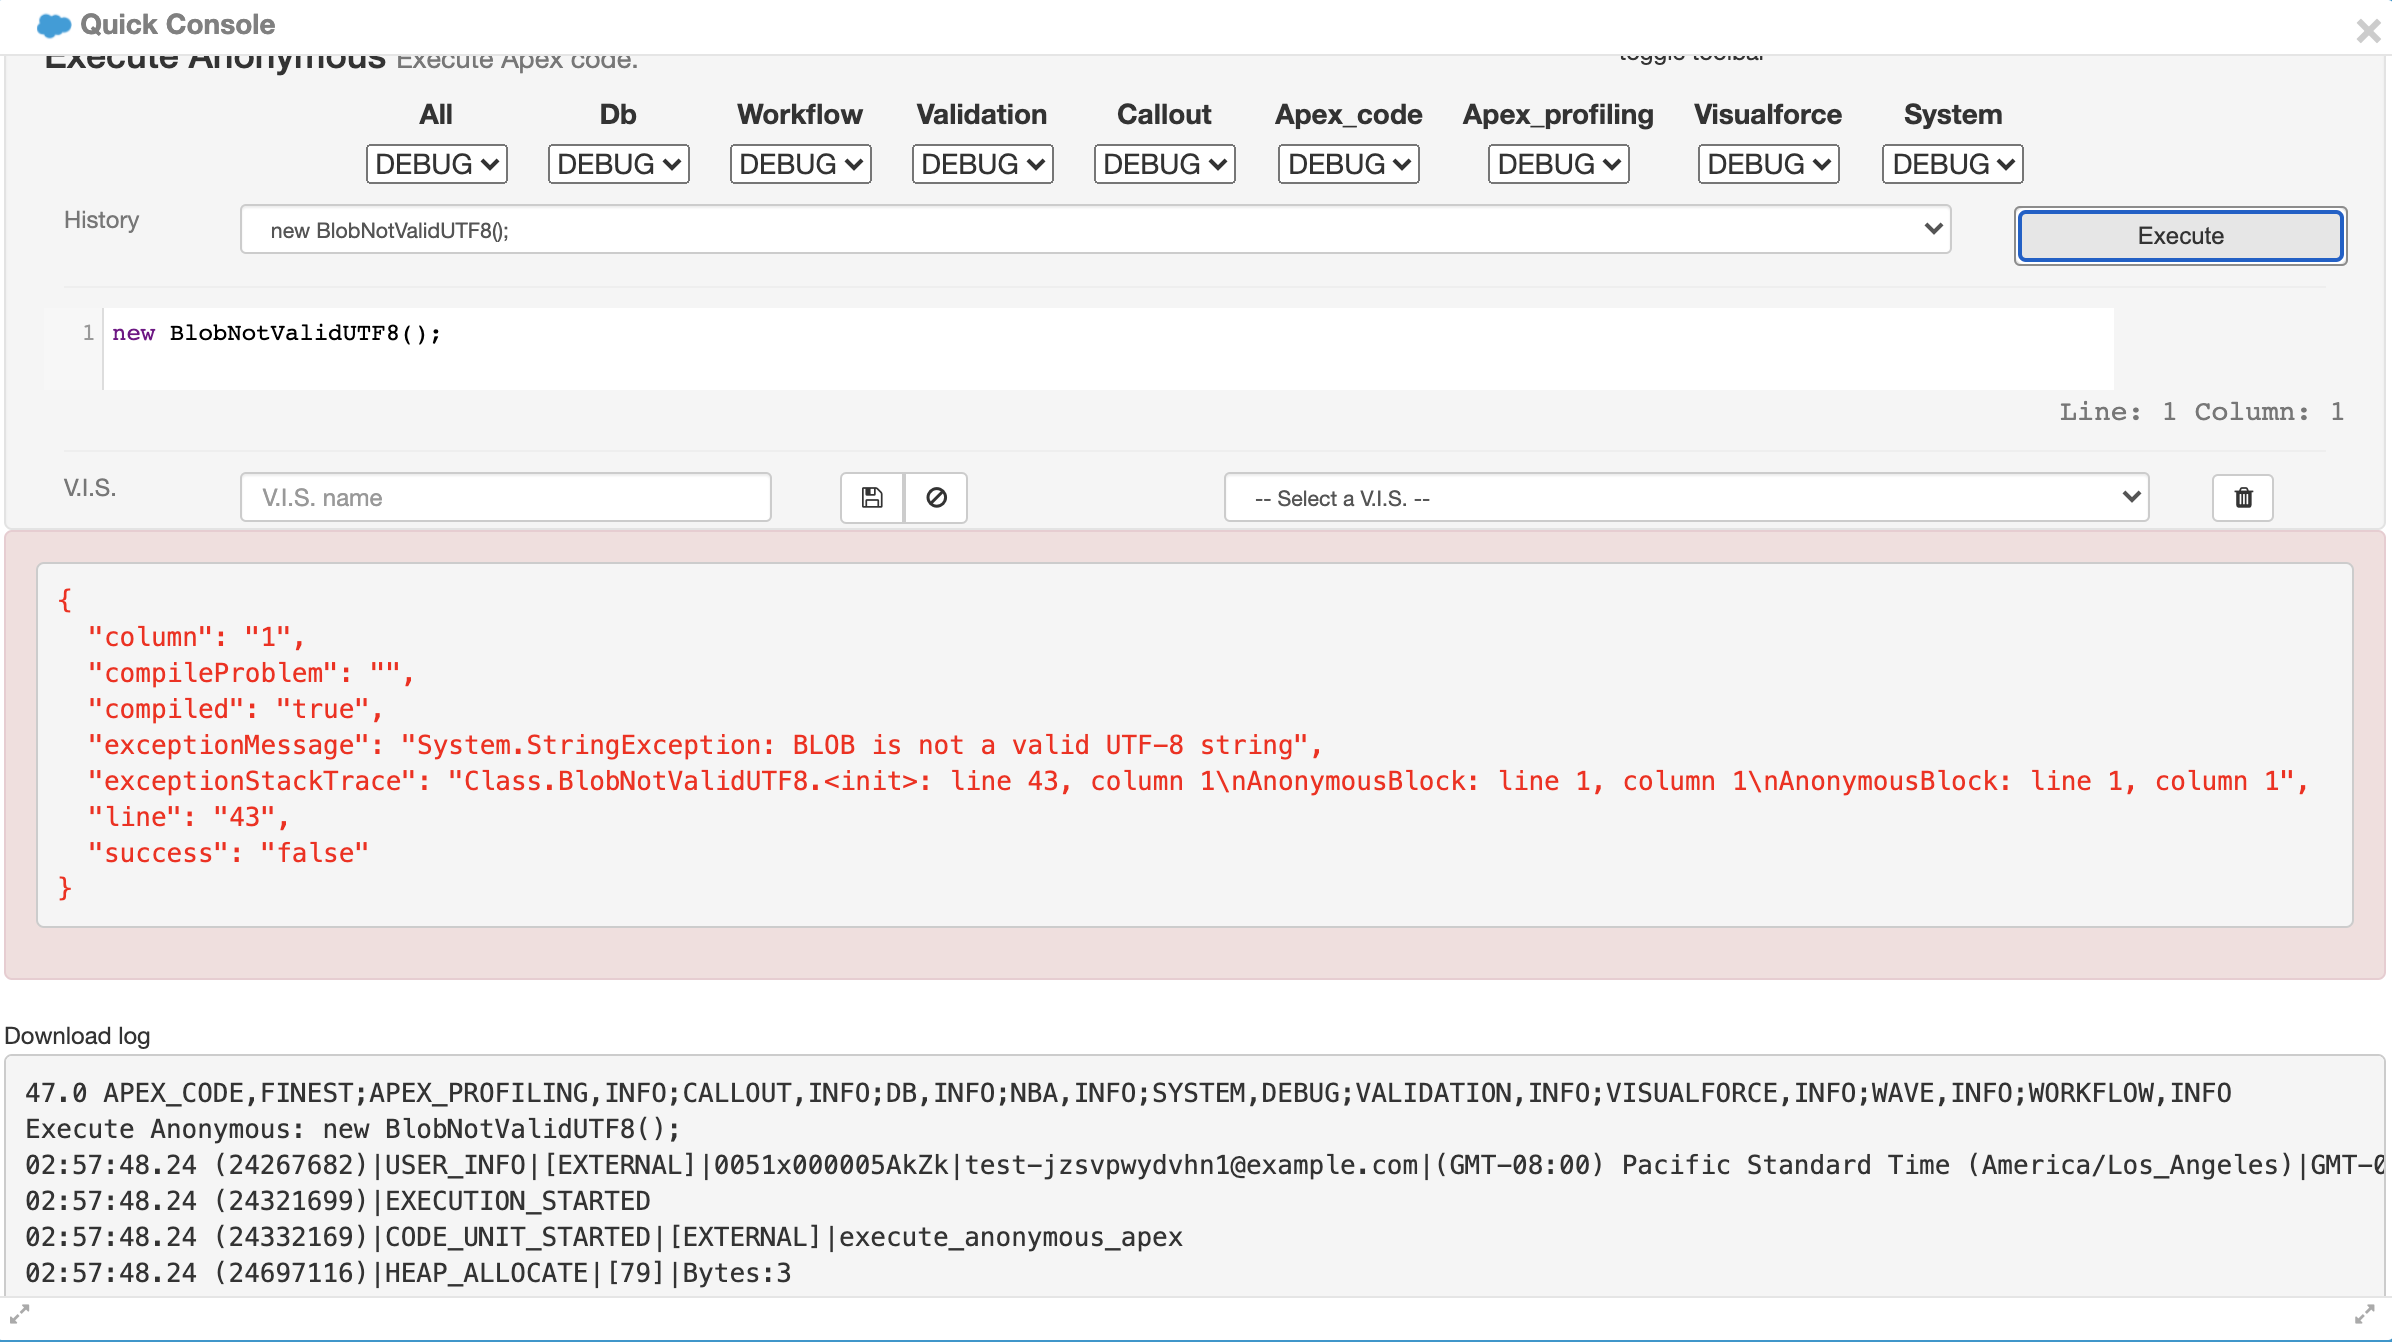This screenshot has width=2392, height=1342.
Task: Focus the V.I.S. name input field
Action: (x=506, y=498)
